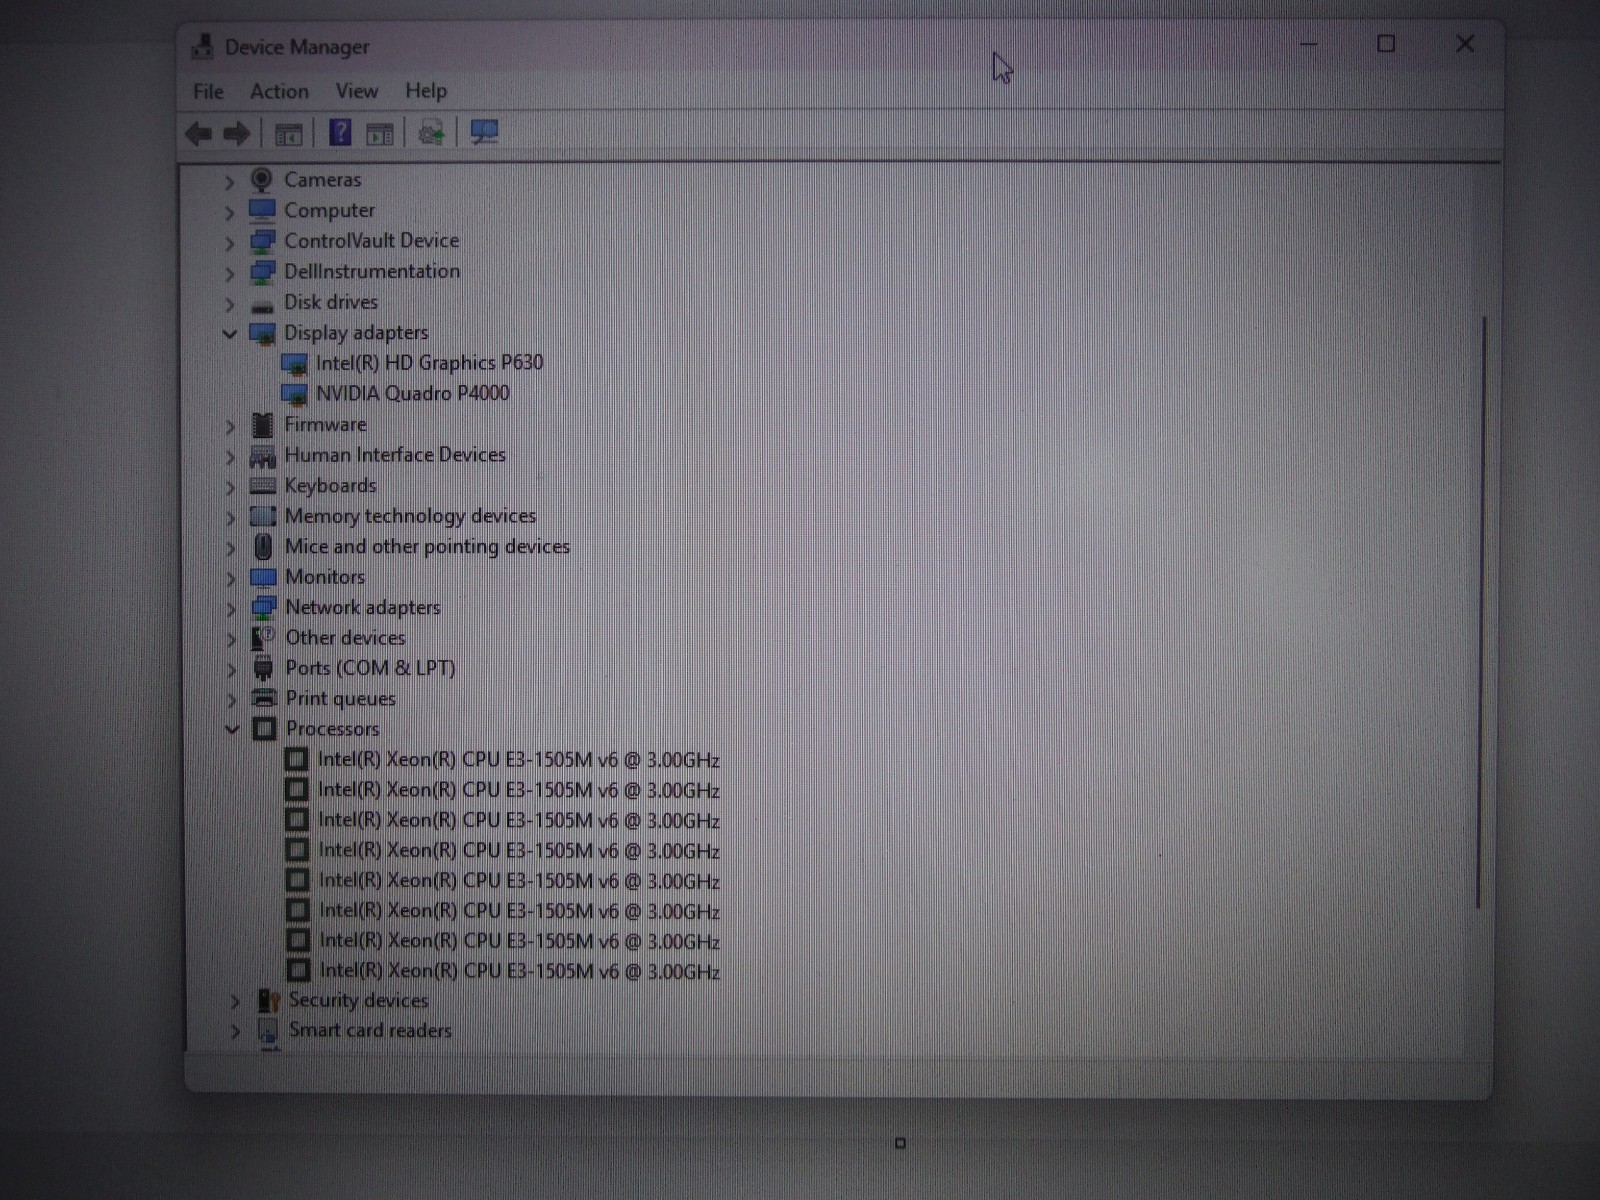This screenshot has height=1200, width=1600.
Task: Select Intel(R) HD Graphics P630
Action: click(430, 363)
